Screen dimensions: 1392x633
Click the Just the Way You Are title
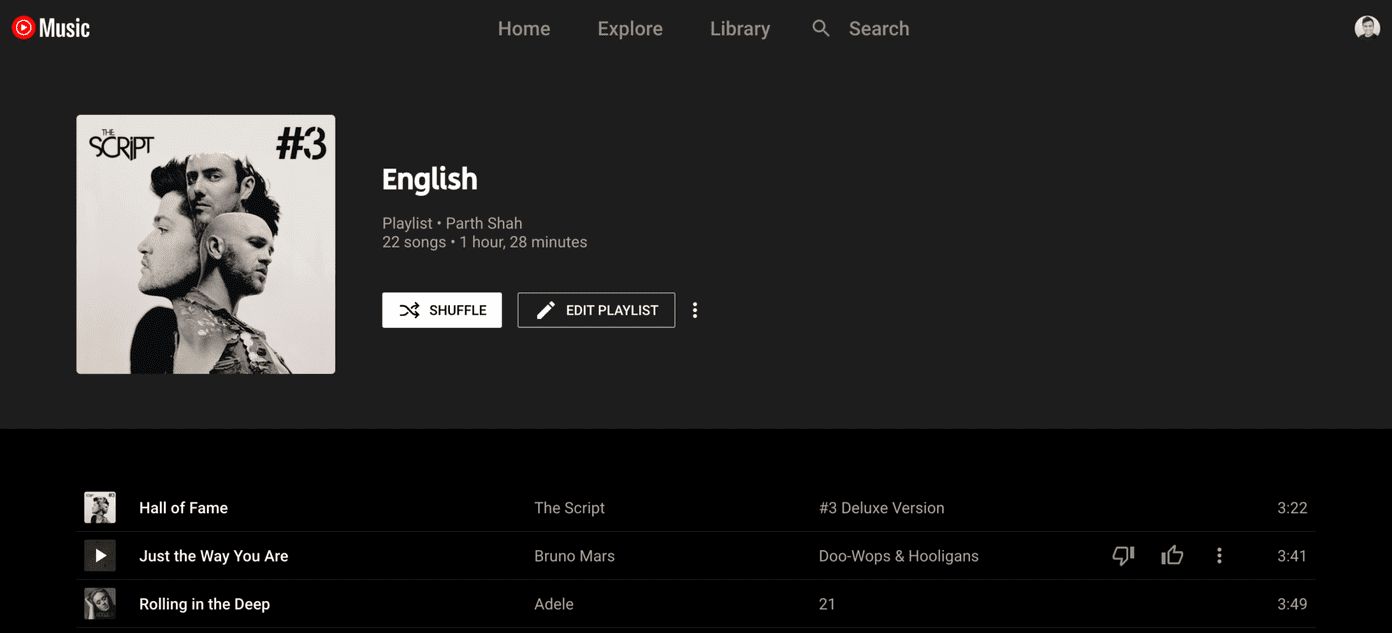click(213, 556)
